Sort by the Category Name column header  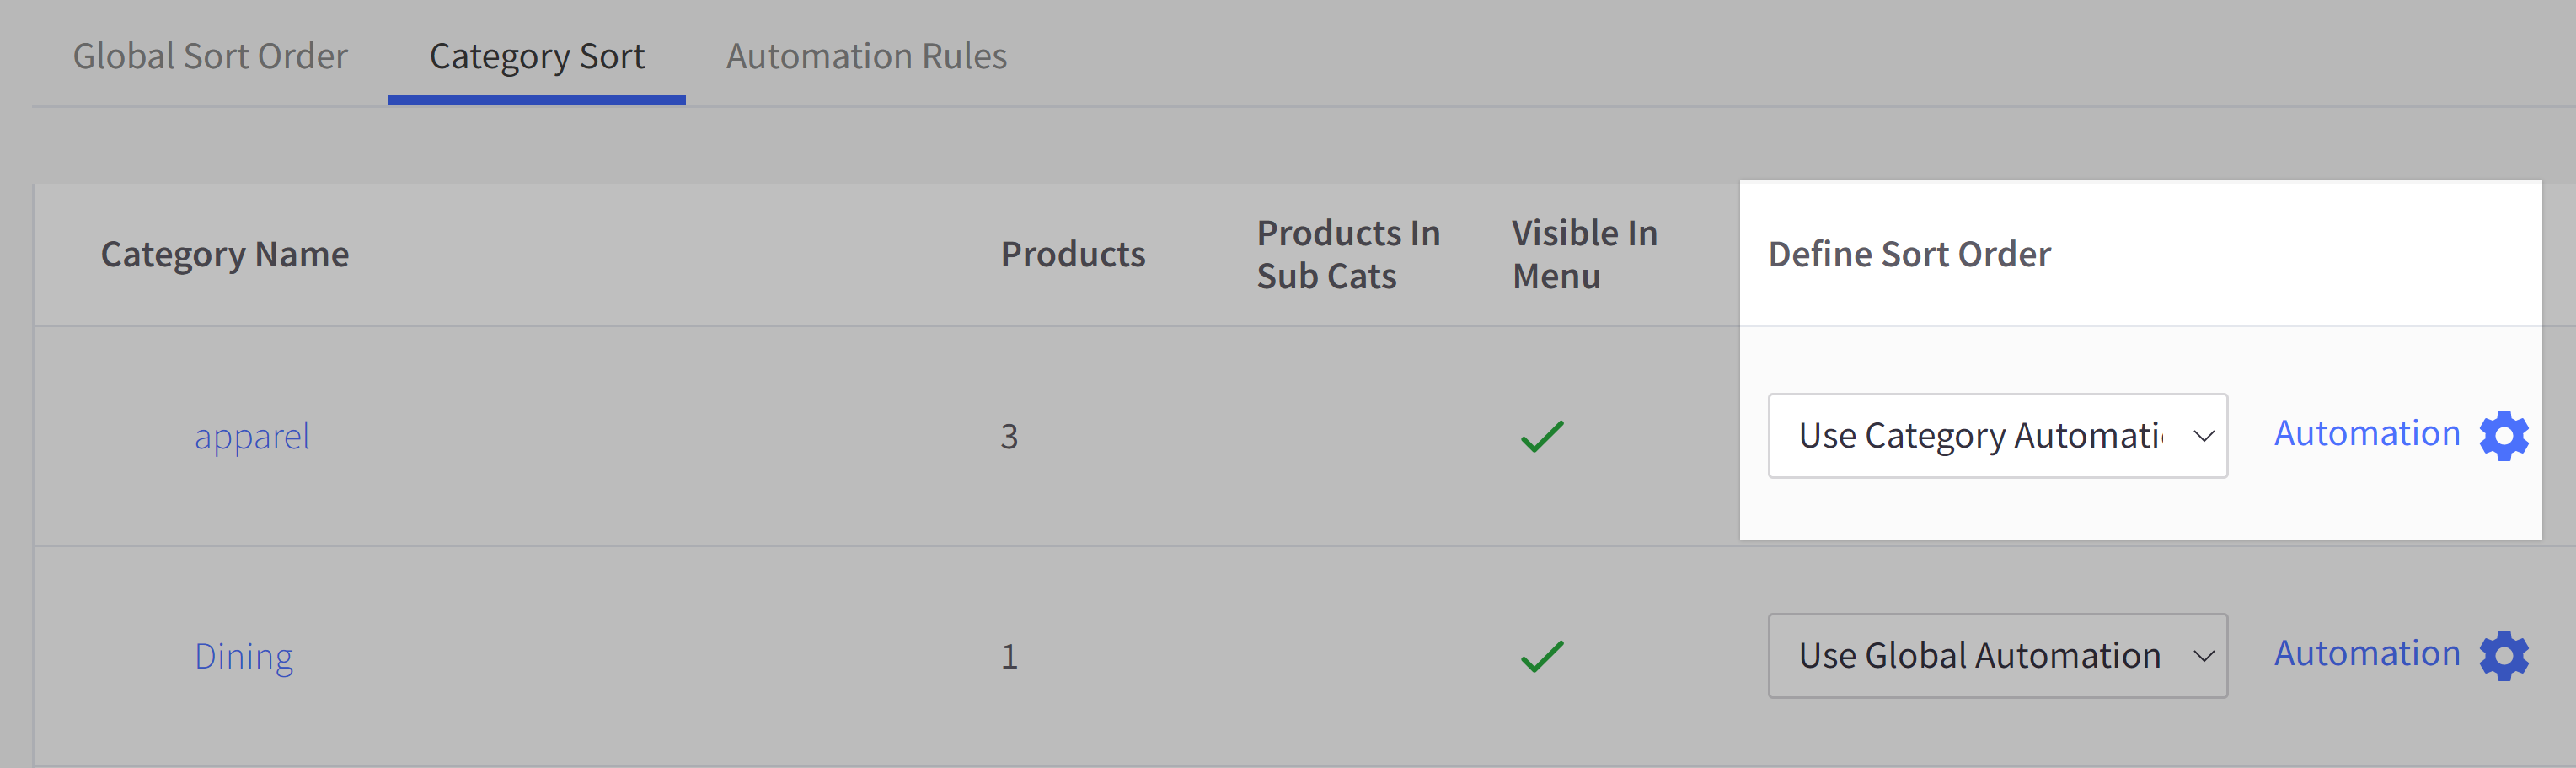pos(225,253)
